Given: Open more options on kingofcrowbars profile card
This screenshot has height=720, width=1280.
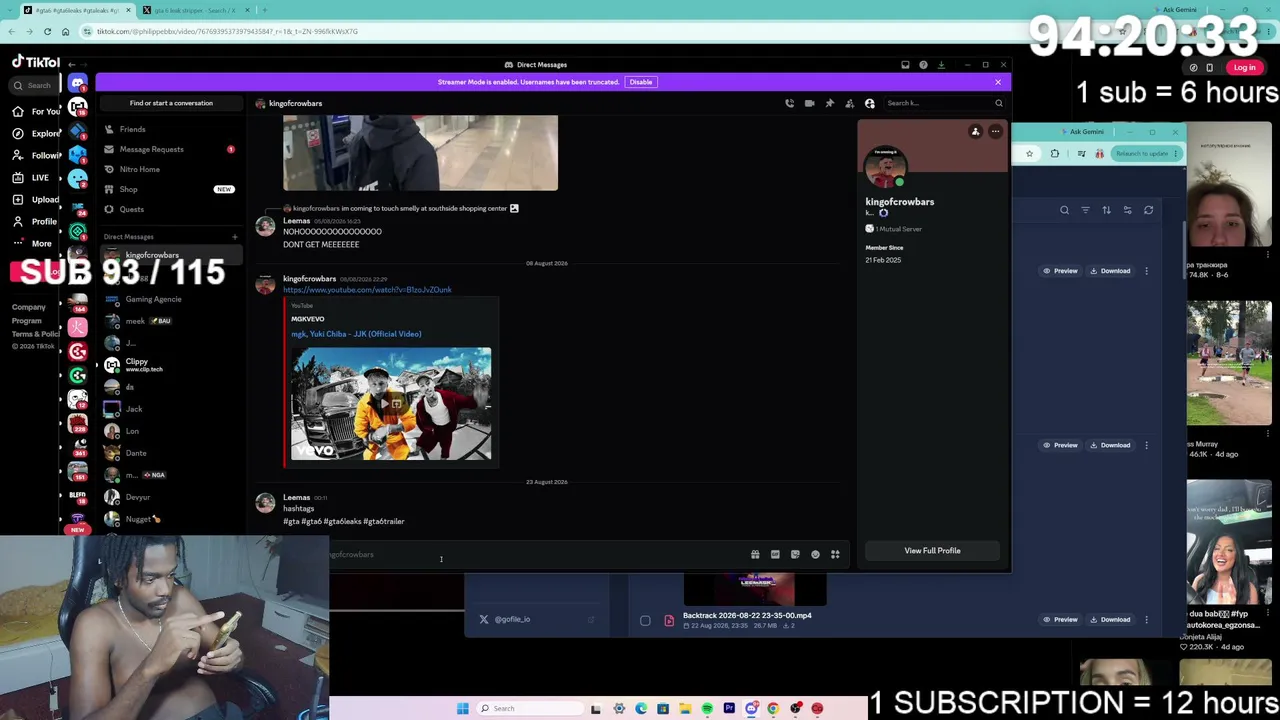Looking at the screenshot, I should tap(995, 131).
